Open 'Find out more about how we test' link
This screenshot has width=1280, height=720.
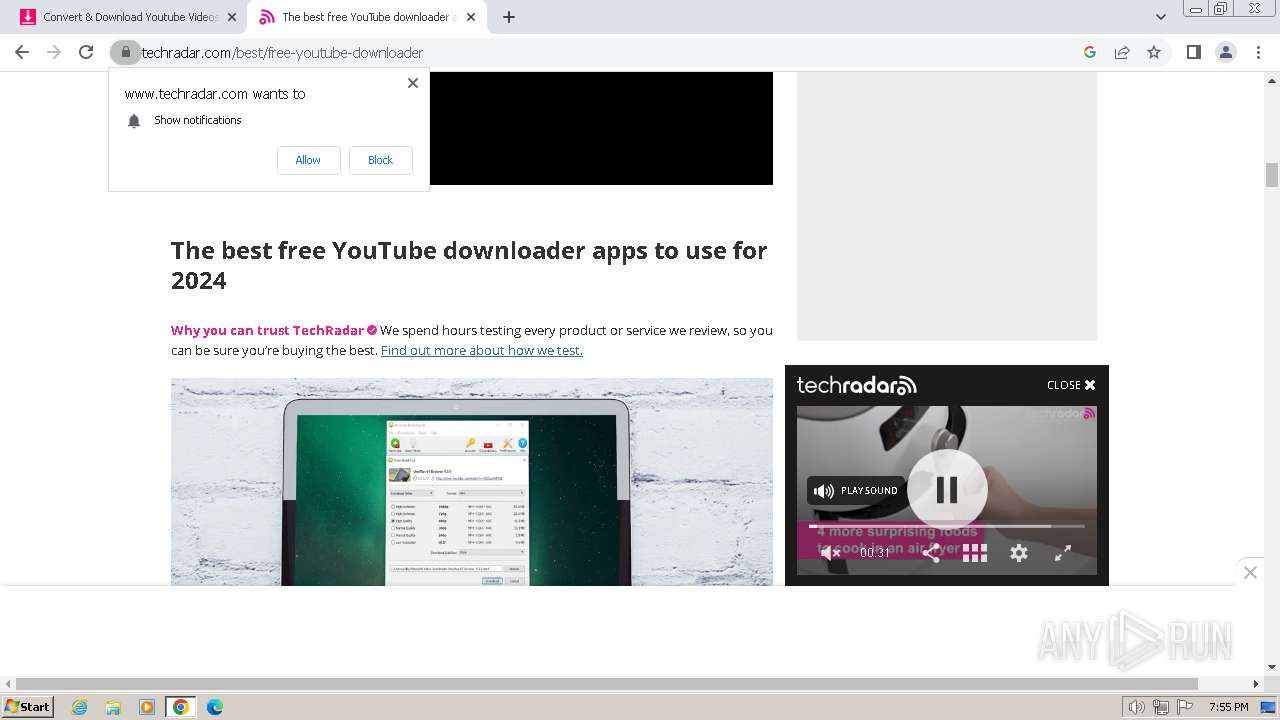coord(481,350)
